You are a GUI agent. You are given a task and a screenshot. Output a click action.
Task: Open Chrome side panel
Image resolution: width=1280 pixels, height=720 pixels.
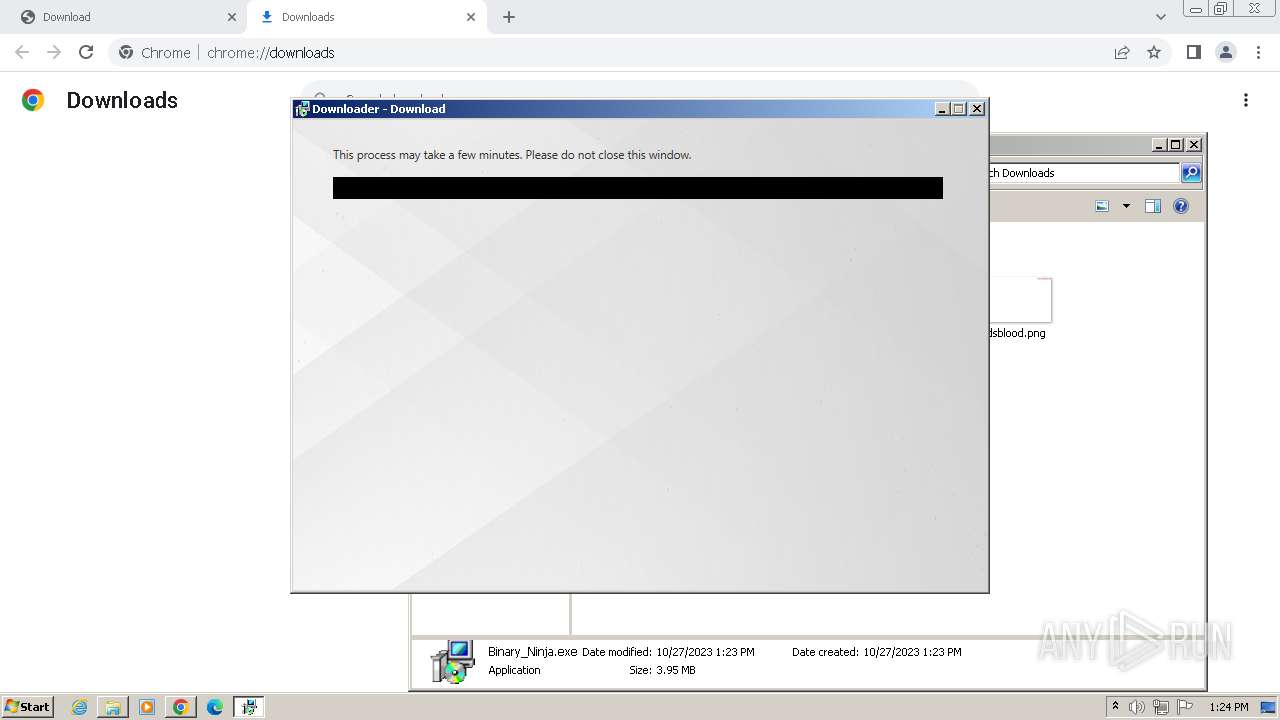point(1193,52)
